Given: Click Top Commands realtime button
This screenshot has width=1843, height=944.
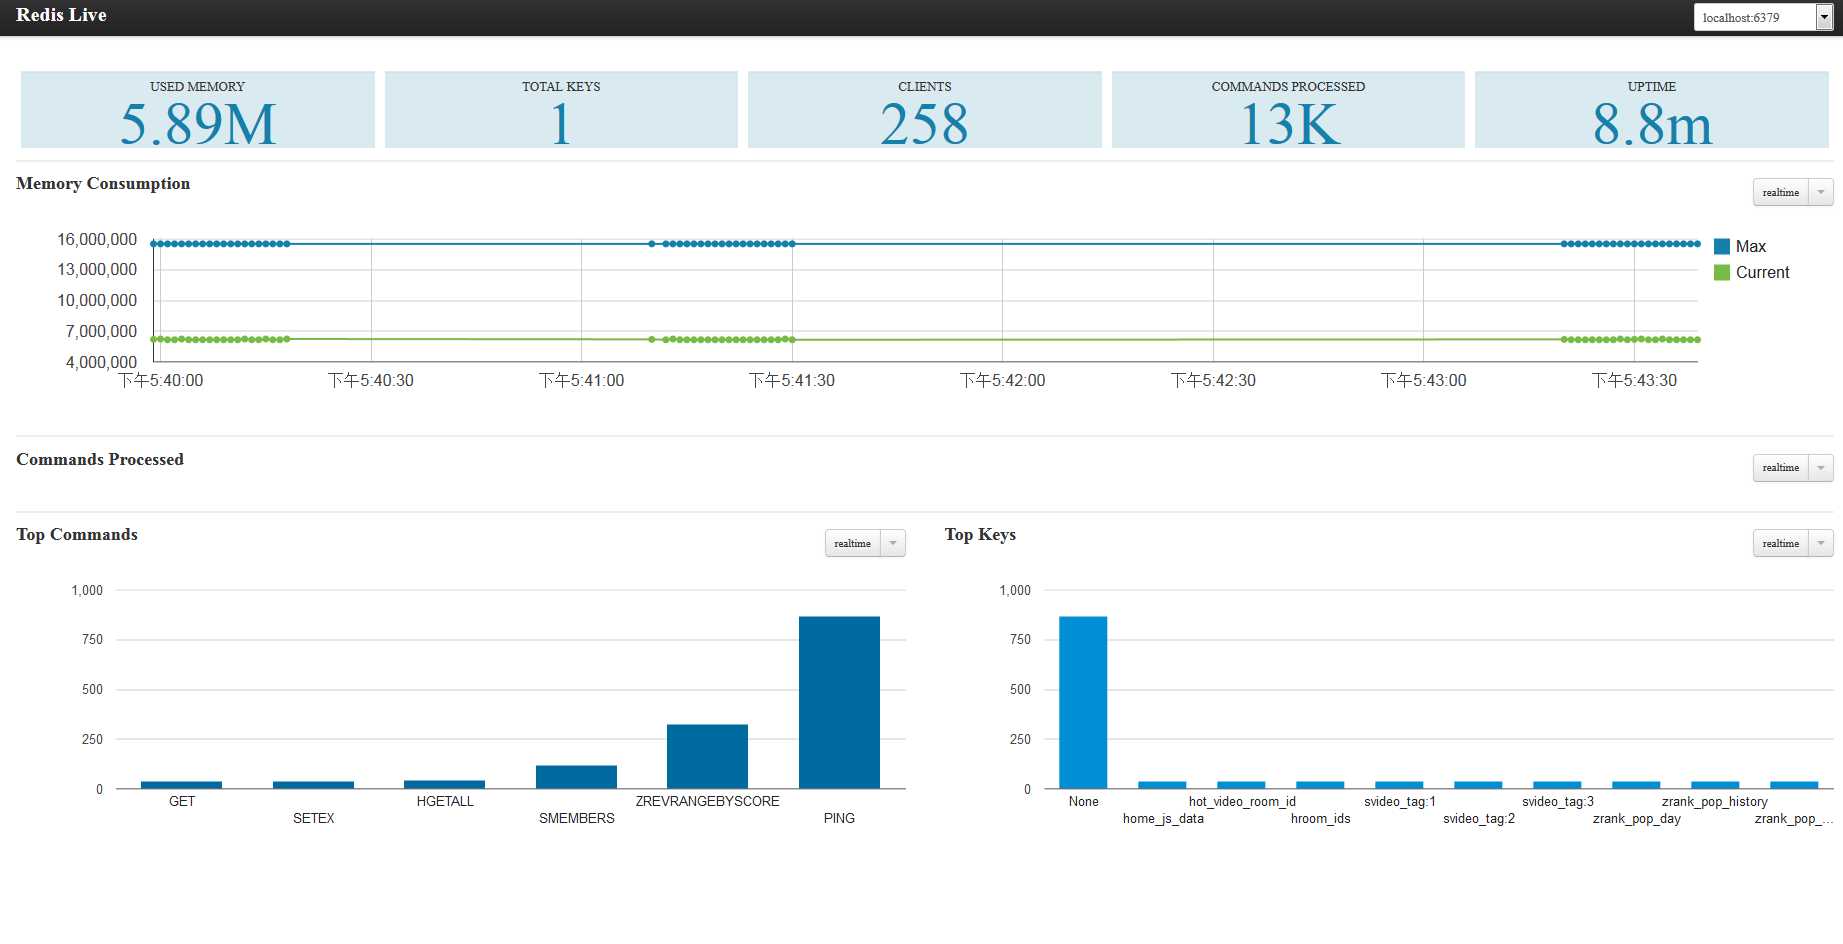Looking at the screenshot, I should tap(852, 543).
